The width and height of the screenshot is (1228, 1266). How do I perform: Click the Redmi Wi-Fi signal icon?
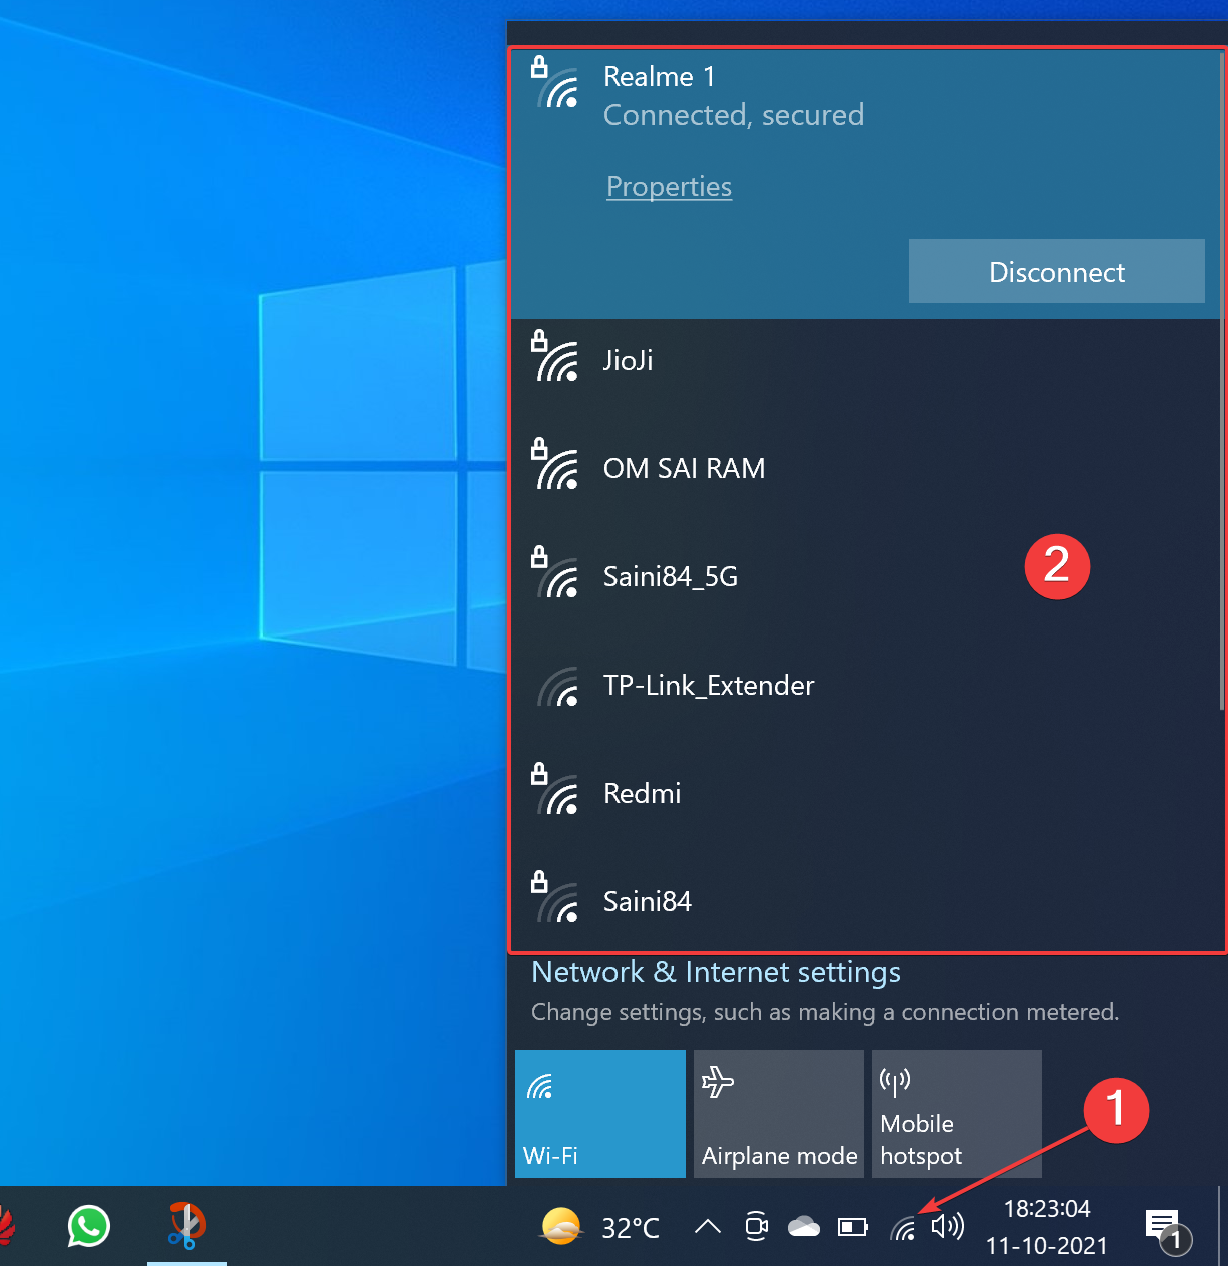point(554,790)
